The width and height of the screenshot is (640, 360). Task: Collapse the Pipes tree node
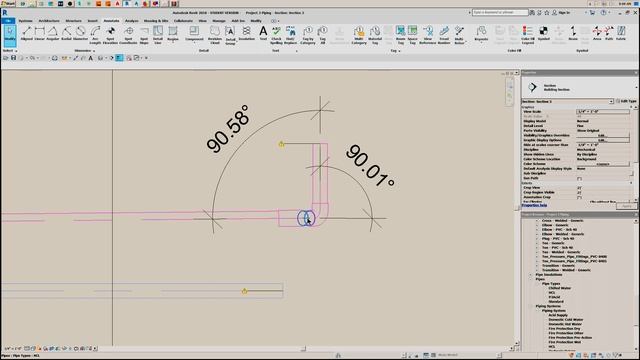[x=531, y=279]
